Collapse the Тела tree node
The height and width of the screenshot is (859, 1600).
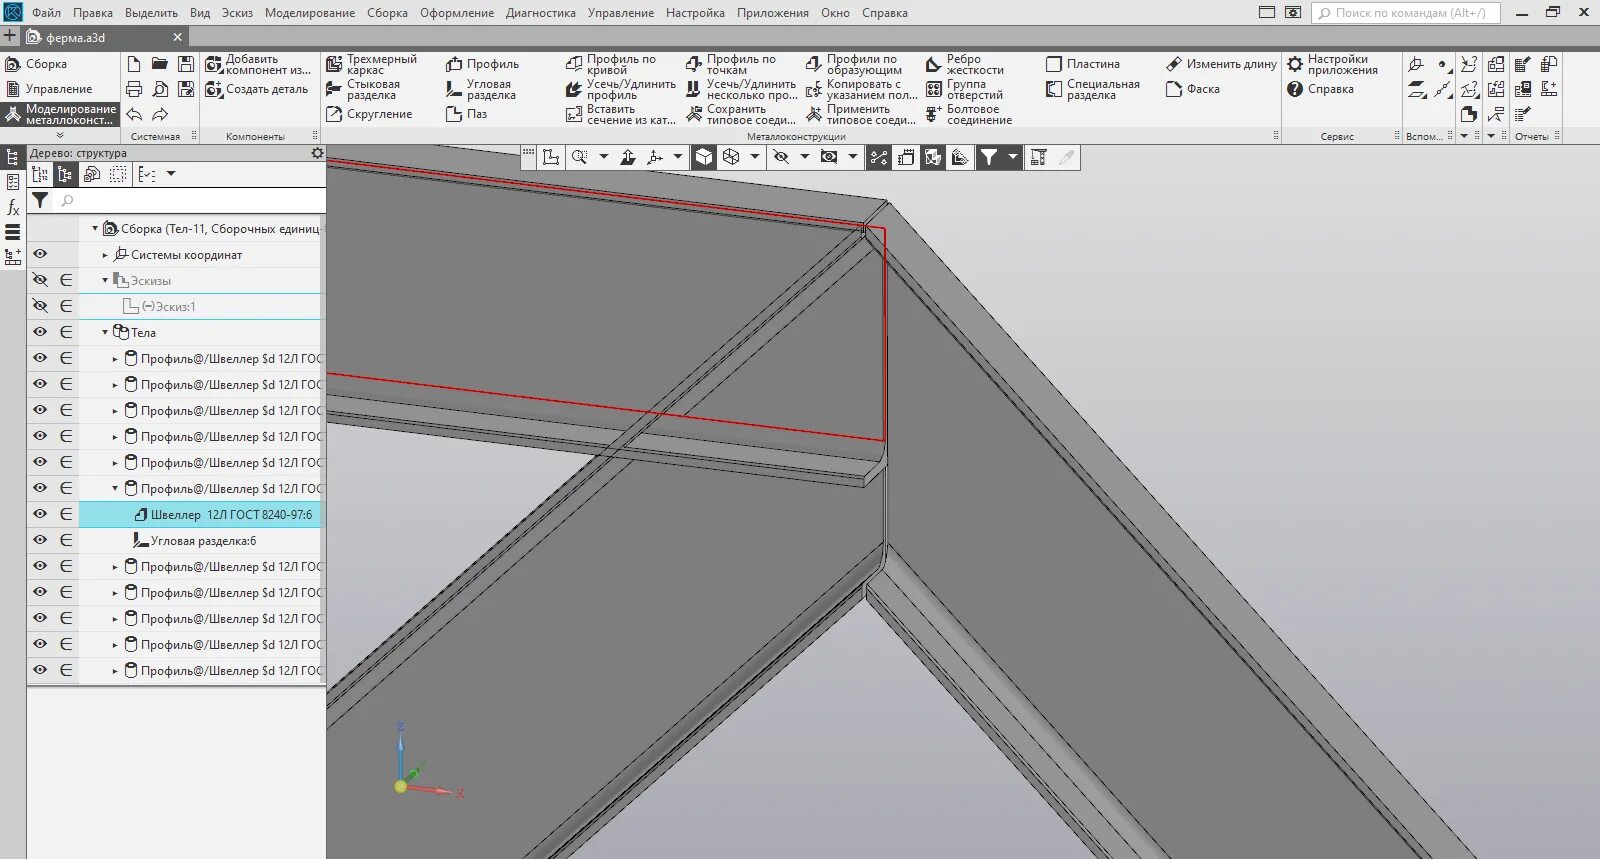pos(105,332)
